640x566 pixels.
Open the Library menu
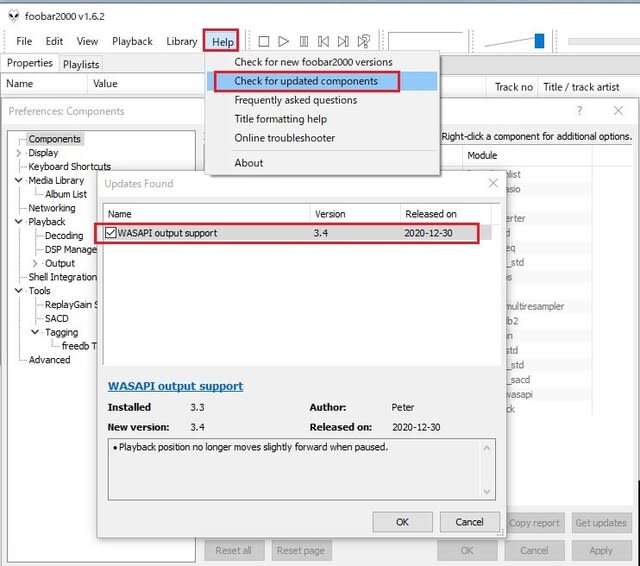181,41
